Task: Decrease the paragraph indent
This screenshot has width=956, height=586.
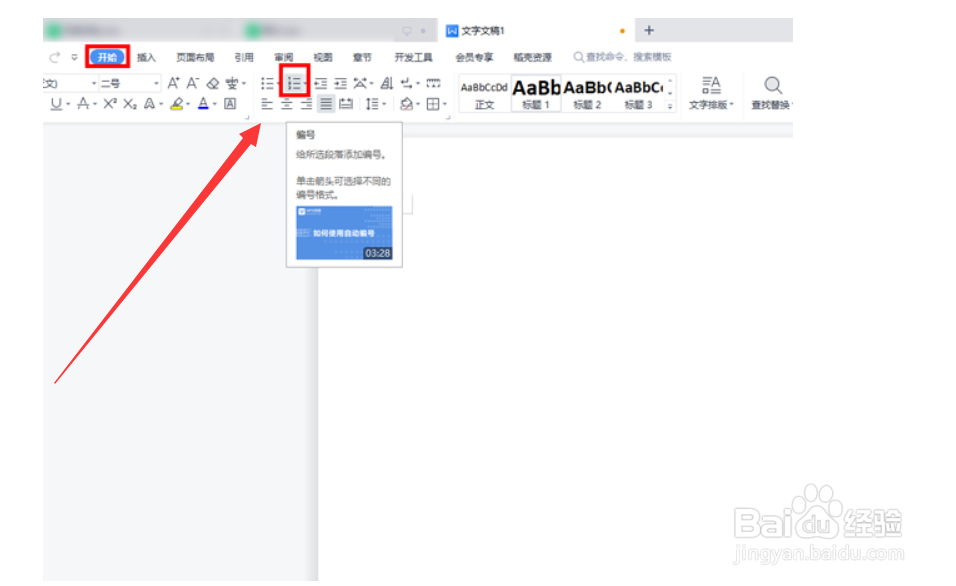Action: point(321,84)
